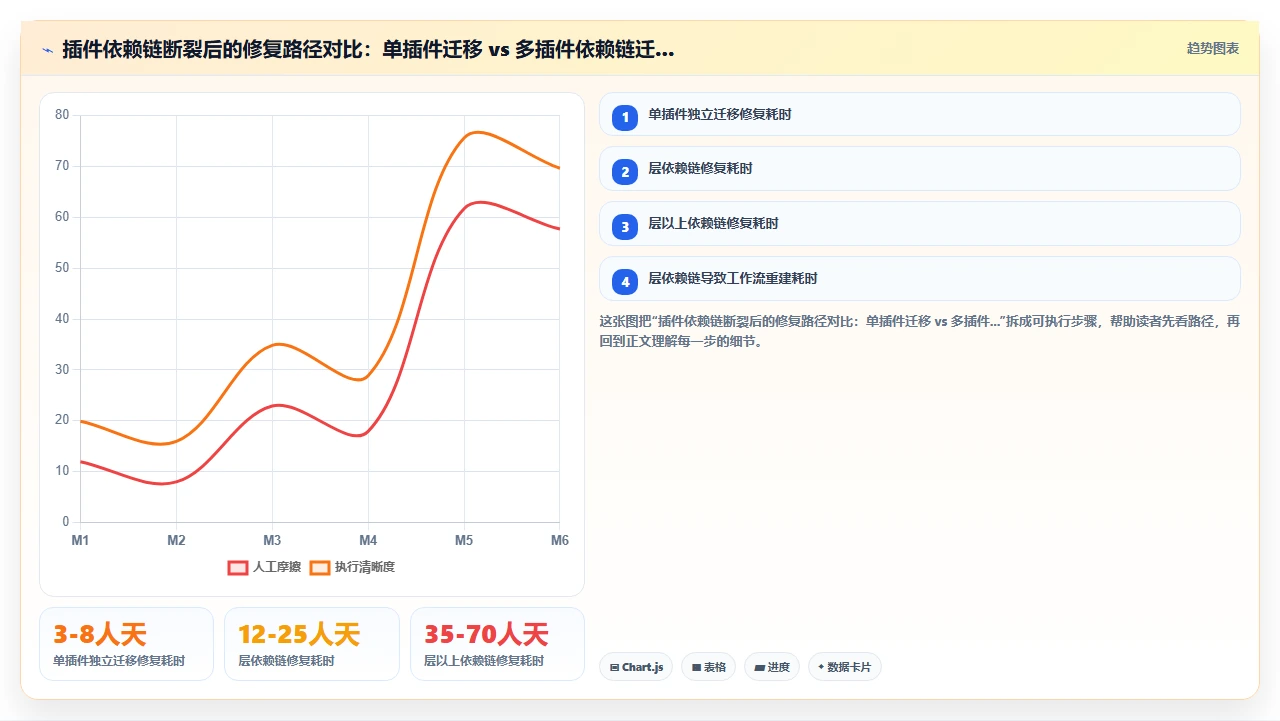Select the 进度 tag
The height and width of the screenshot is (721, 1280).
(x=771, y=667)
